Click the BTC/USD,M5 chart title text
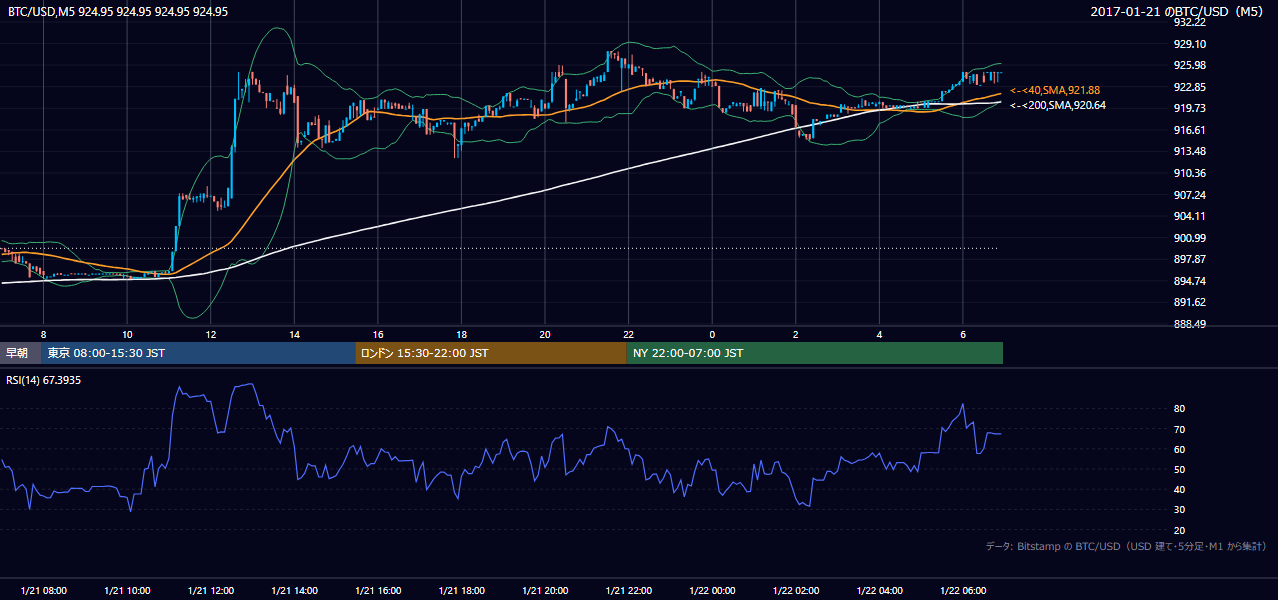This screenshot has width=1278, height=600. coord(118,12)
